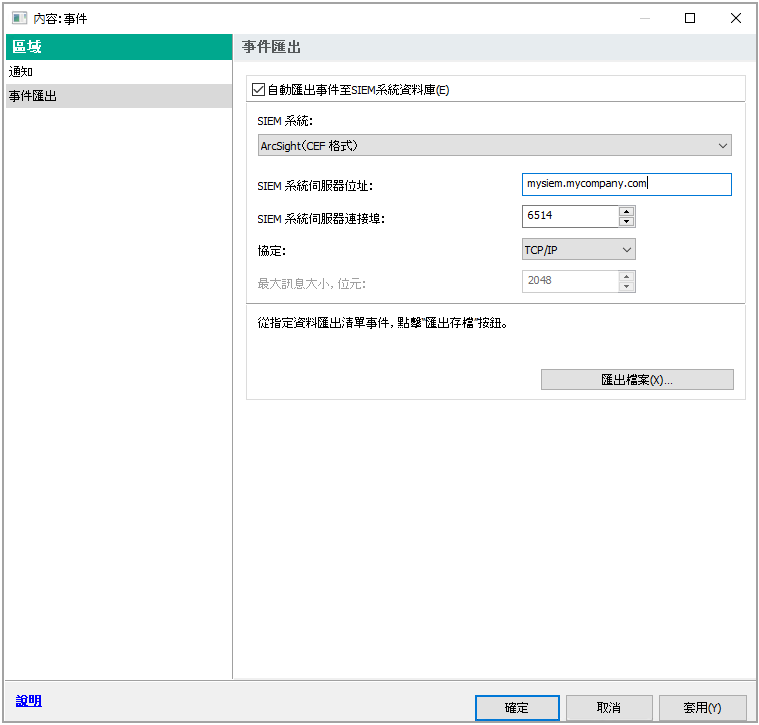Screen dimensions: 759x725
Task: Decrease max message size with down arrow
Action: coord(626,287)
